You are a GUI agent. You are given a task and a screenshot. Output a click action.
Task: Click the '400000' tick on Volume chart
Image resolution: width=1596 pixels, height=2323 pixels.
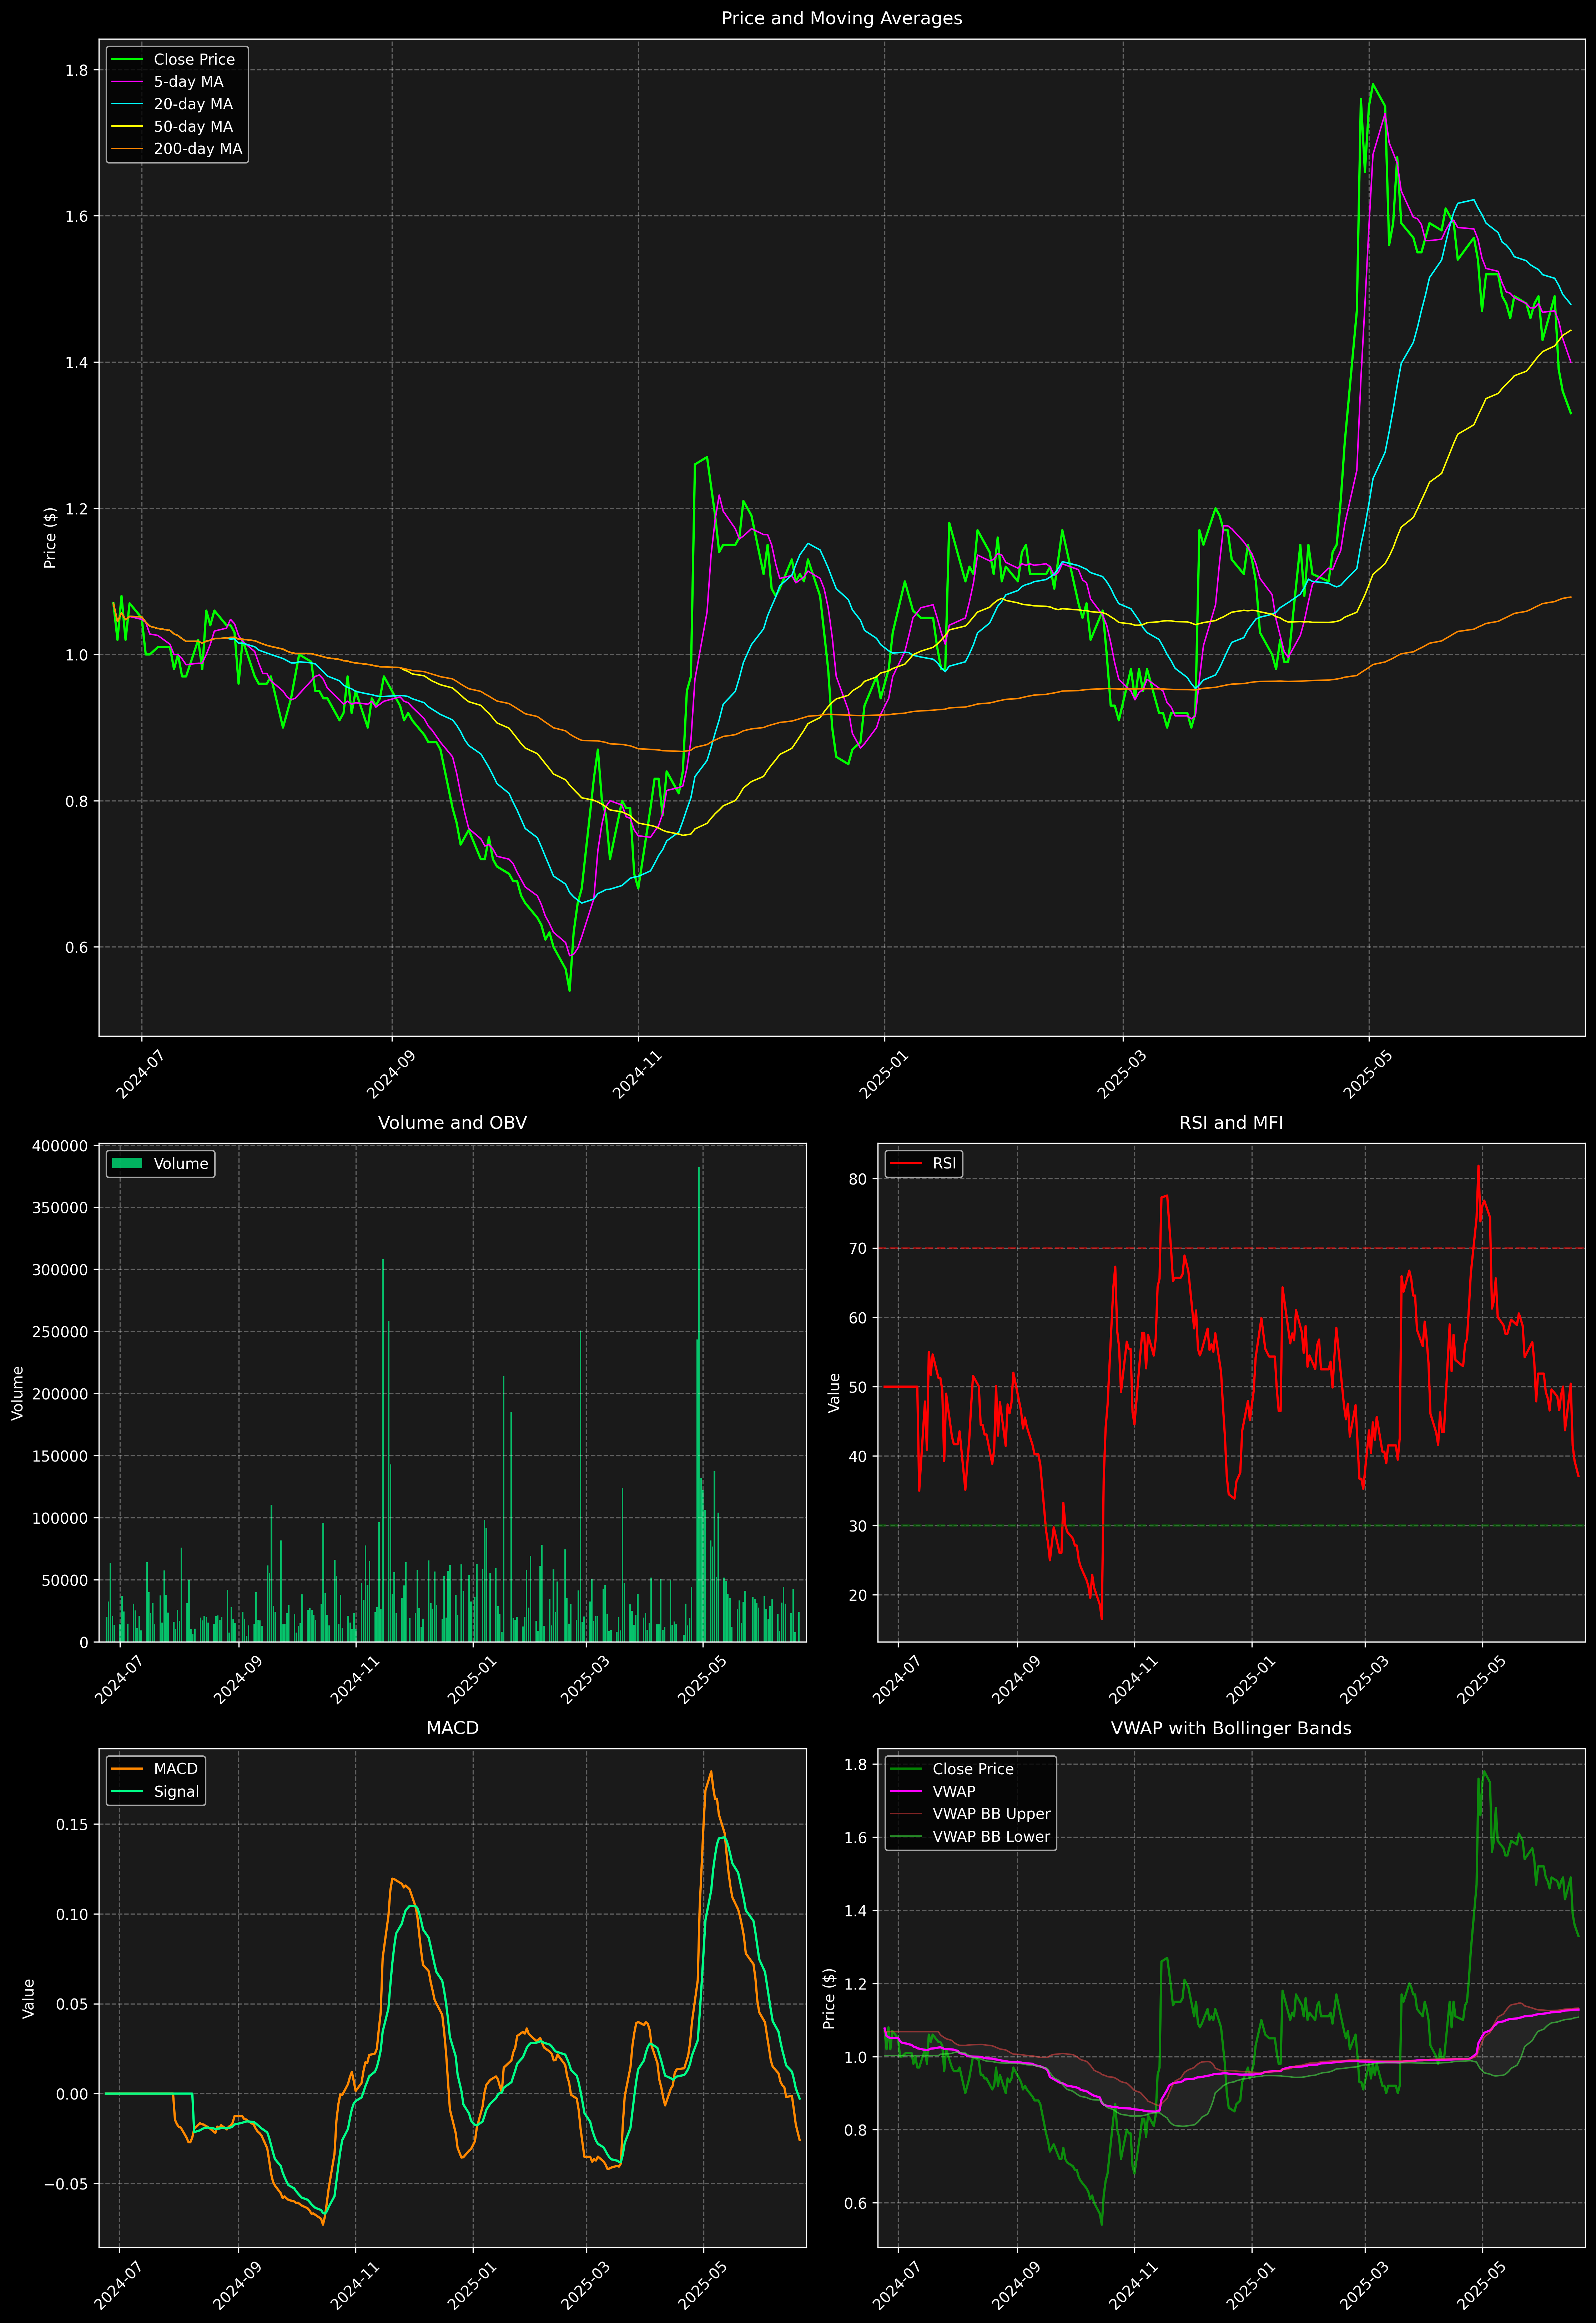60,1146
